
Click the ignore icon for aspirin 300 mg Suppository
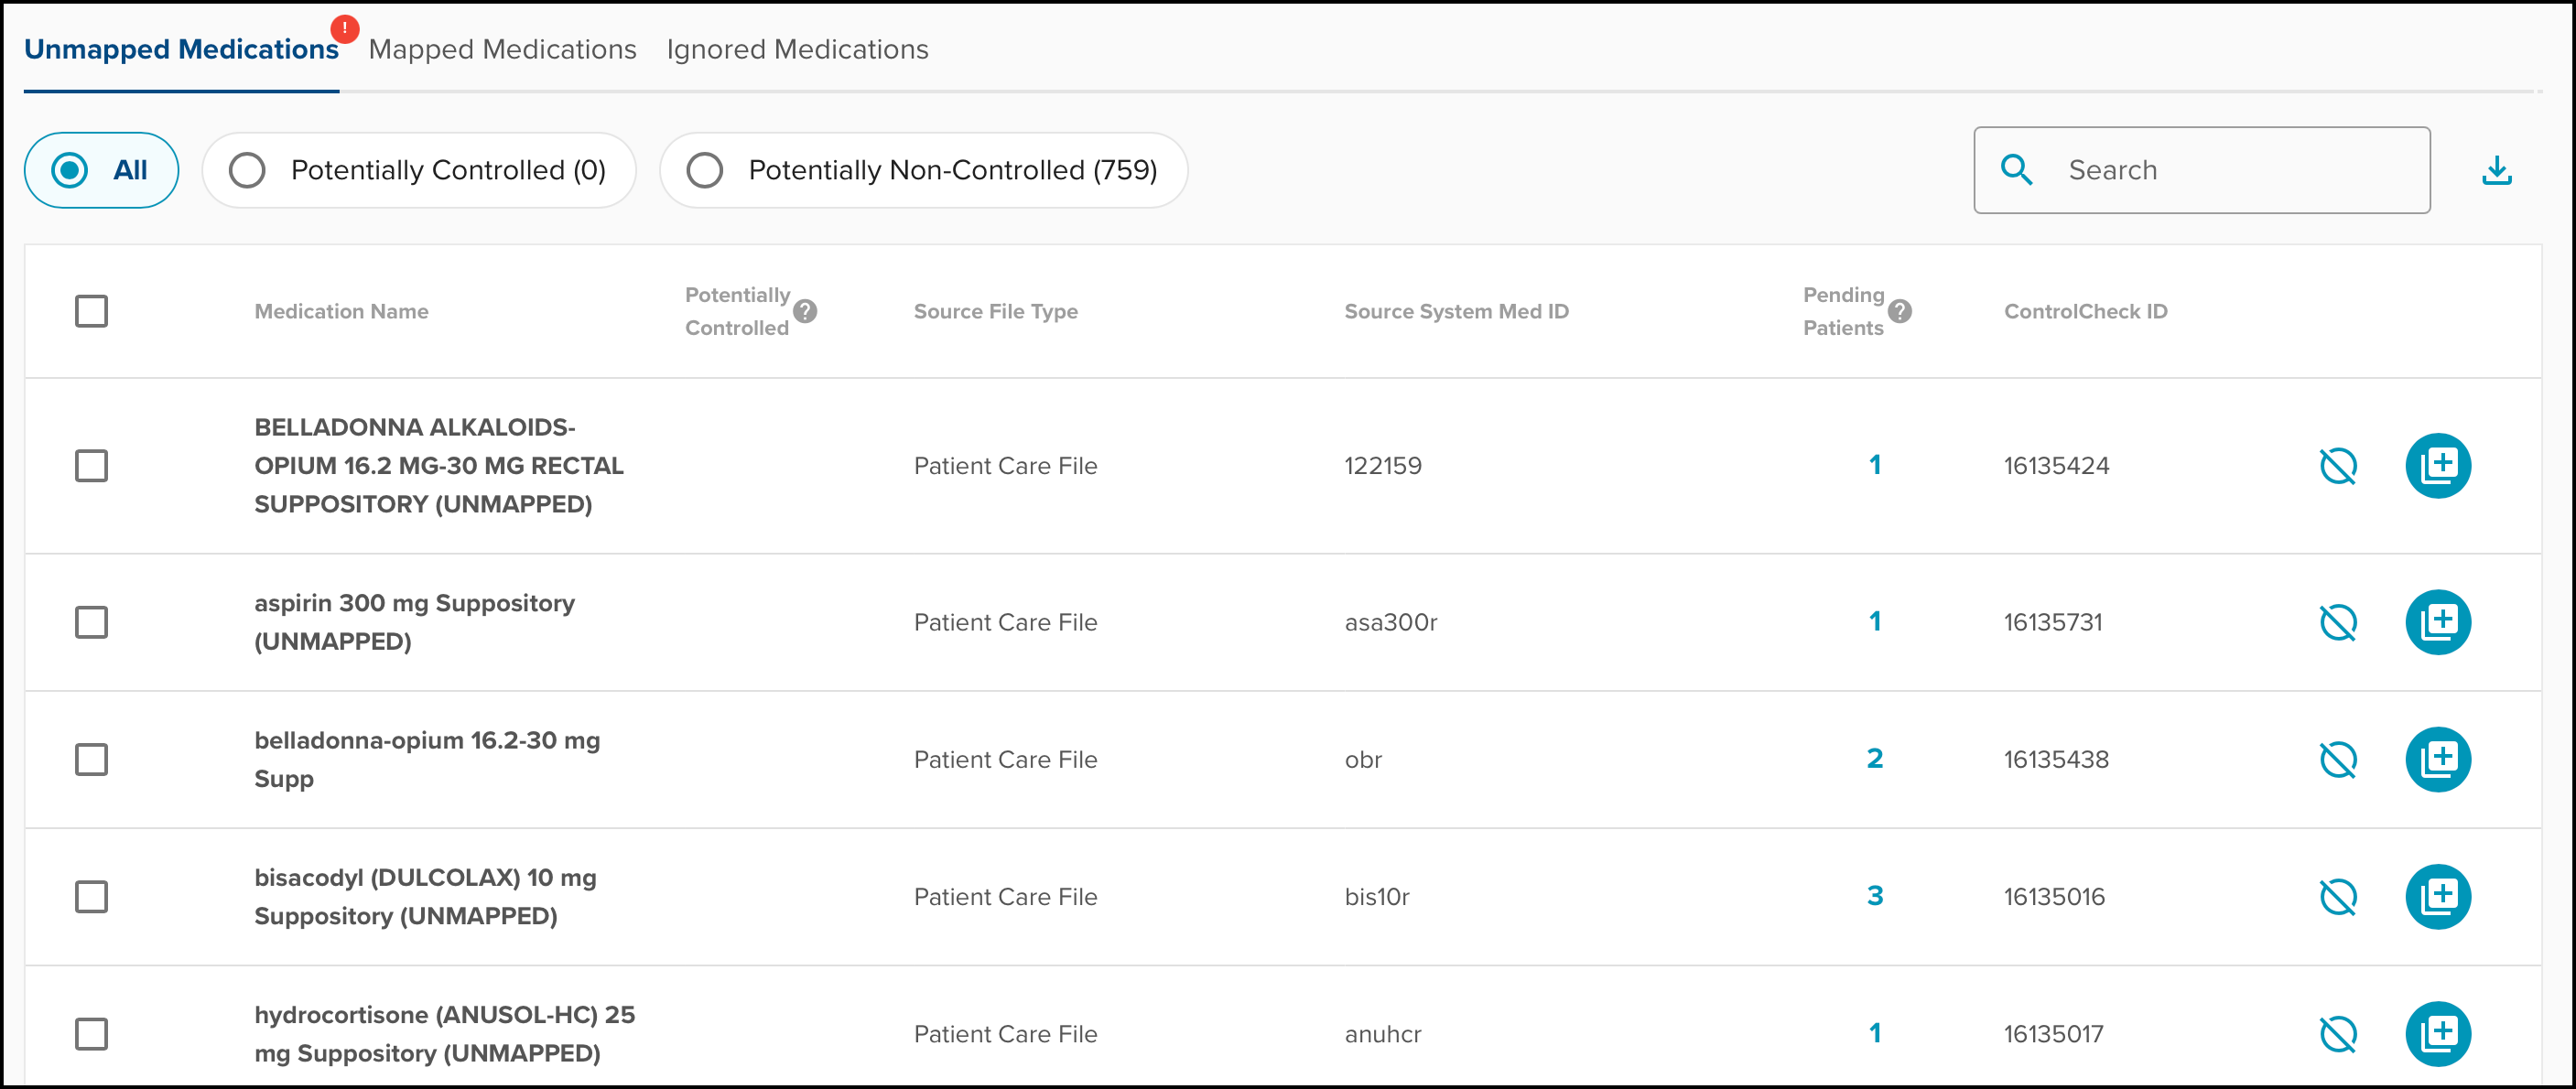point(2337,622)
